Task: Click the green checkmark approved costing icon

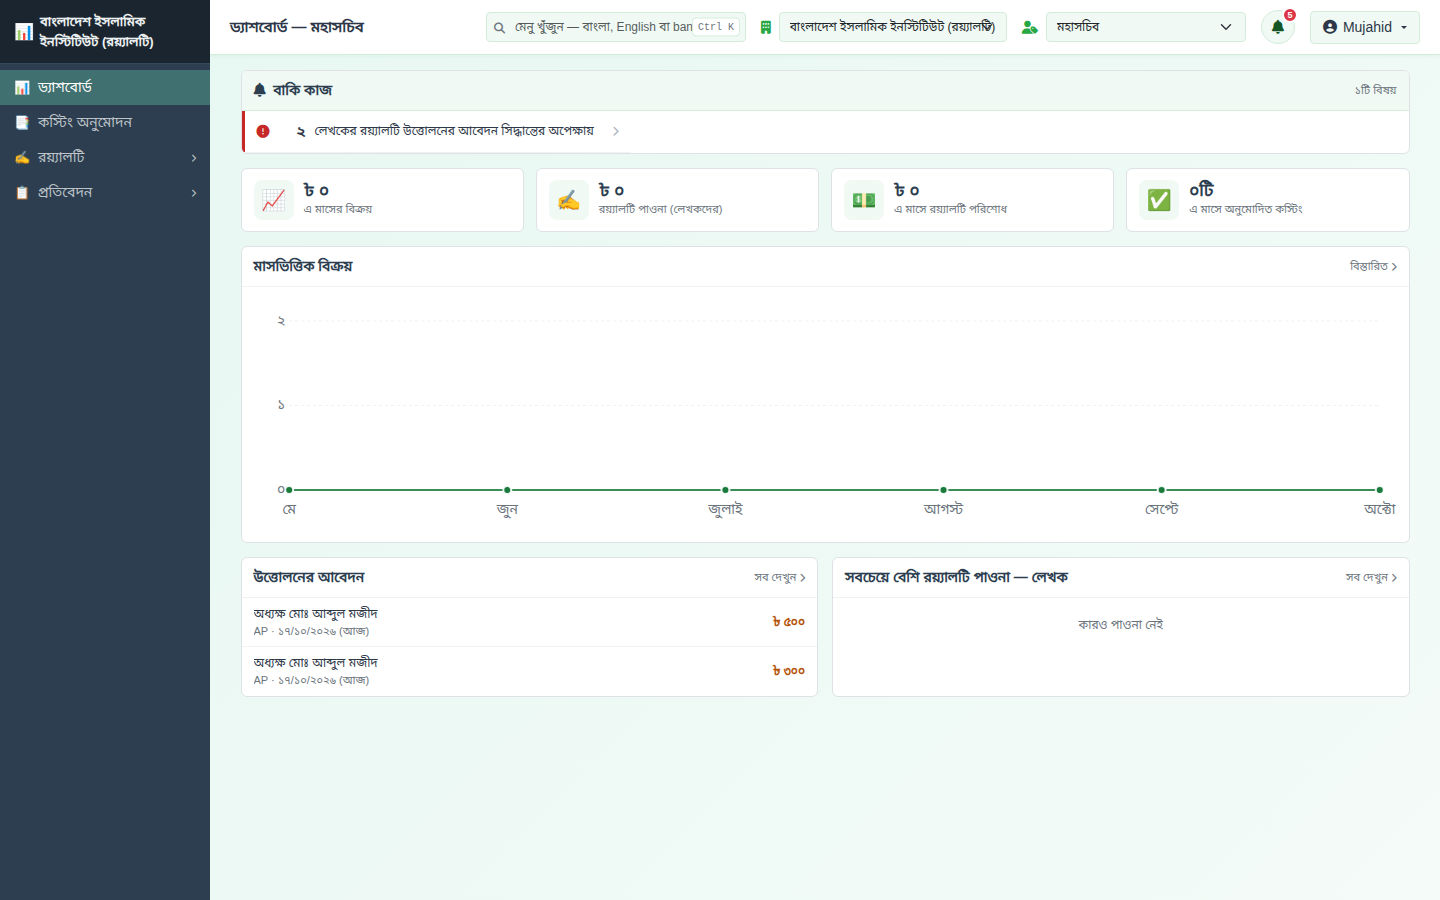Action: pos(1159,200)
